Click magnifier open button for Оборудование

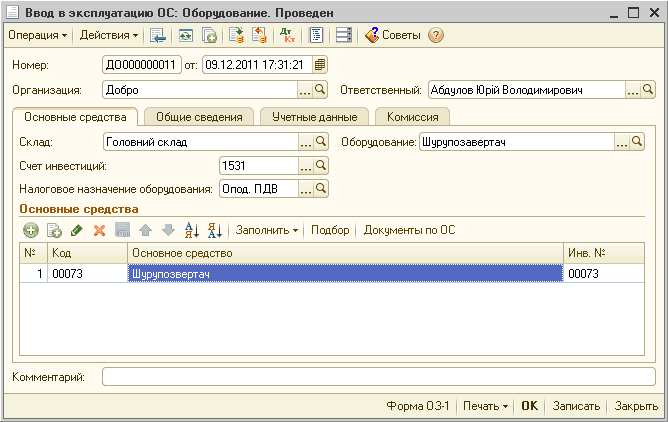click(x=637, y=142)
